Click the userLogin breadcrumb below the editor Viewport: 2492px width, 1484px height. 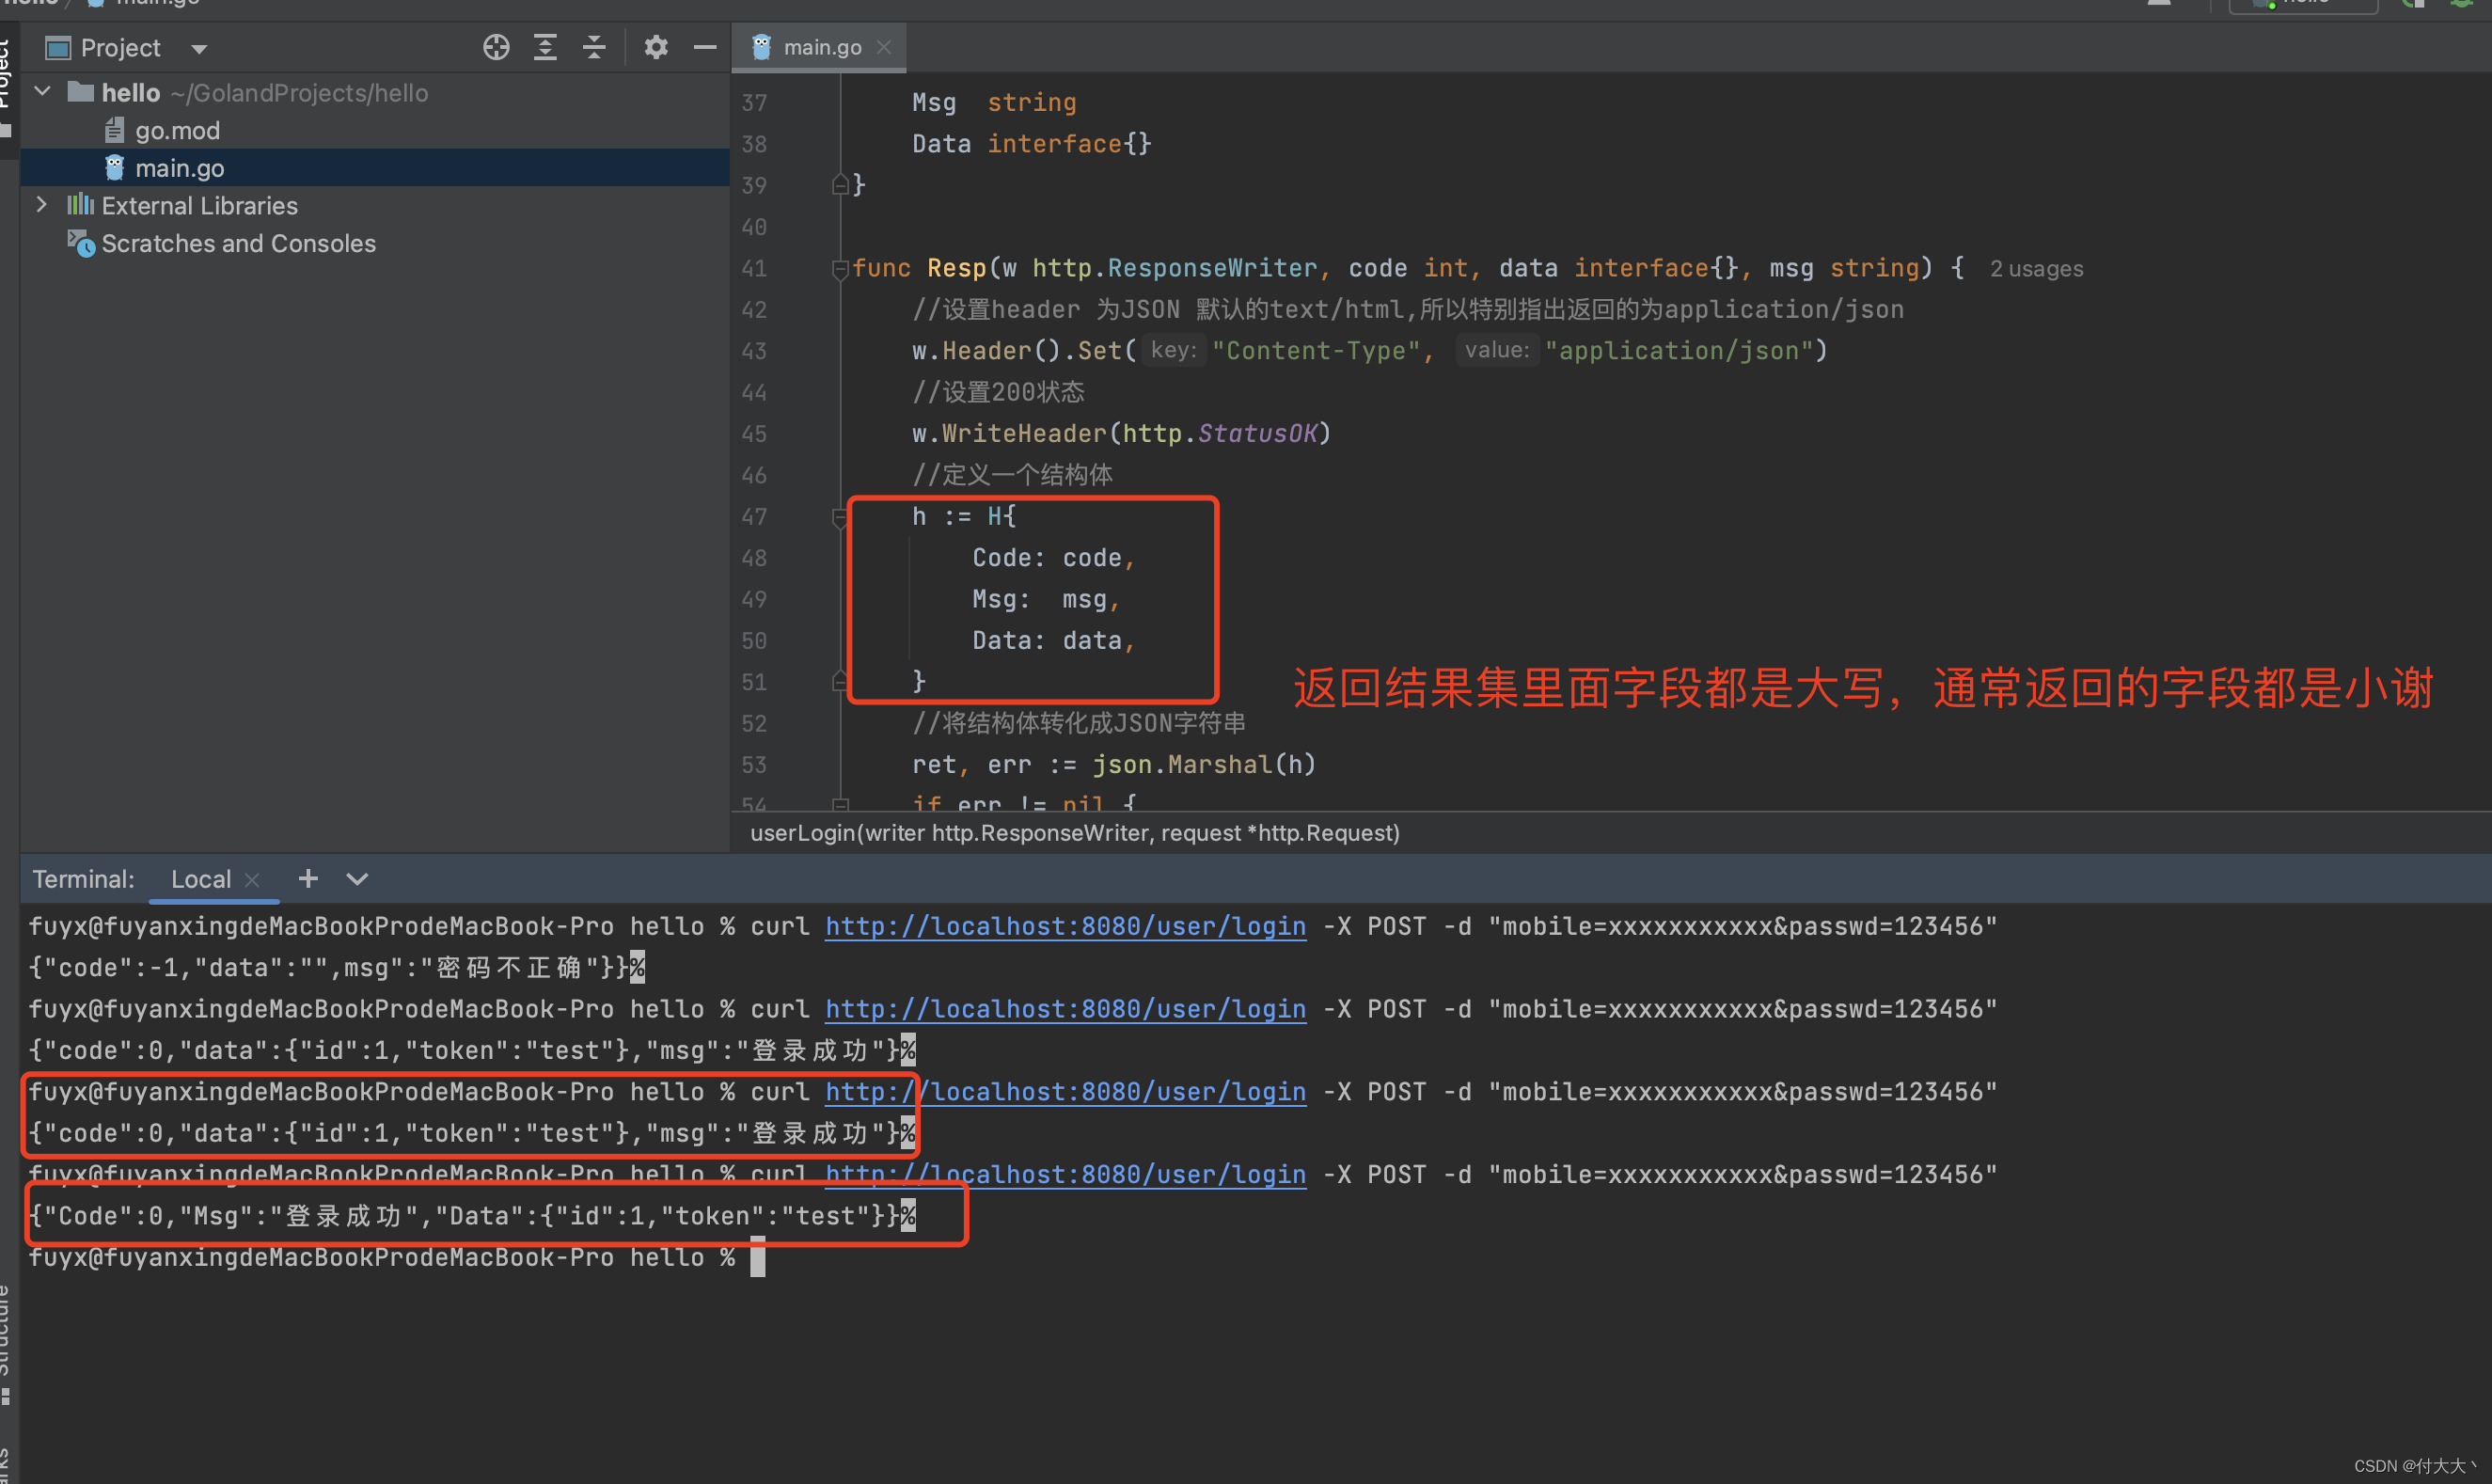point(1074,833)
